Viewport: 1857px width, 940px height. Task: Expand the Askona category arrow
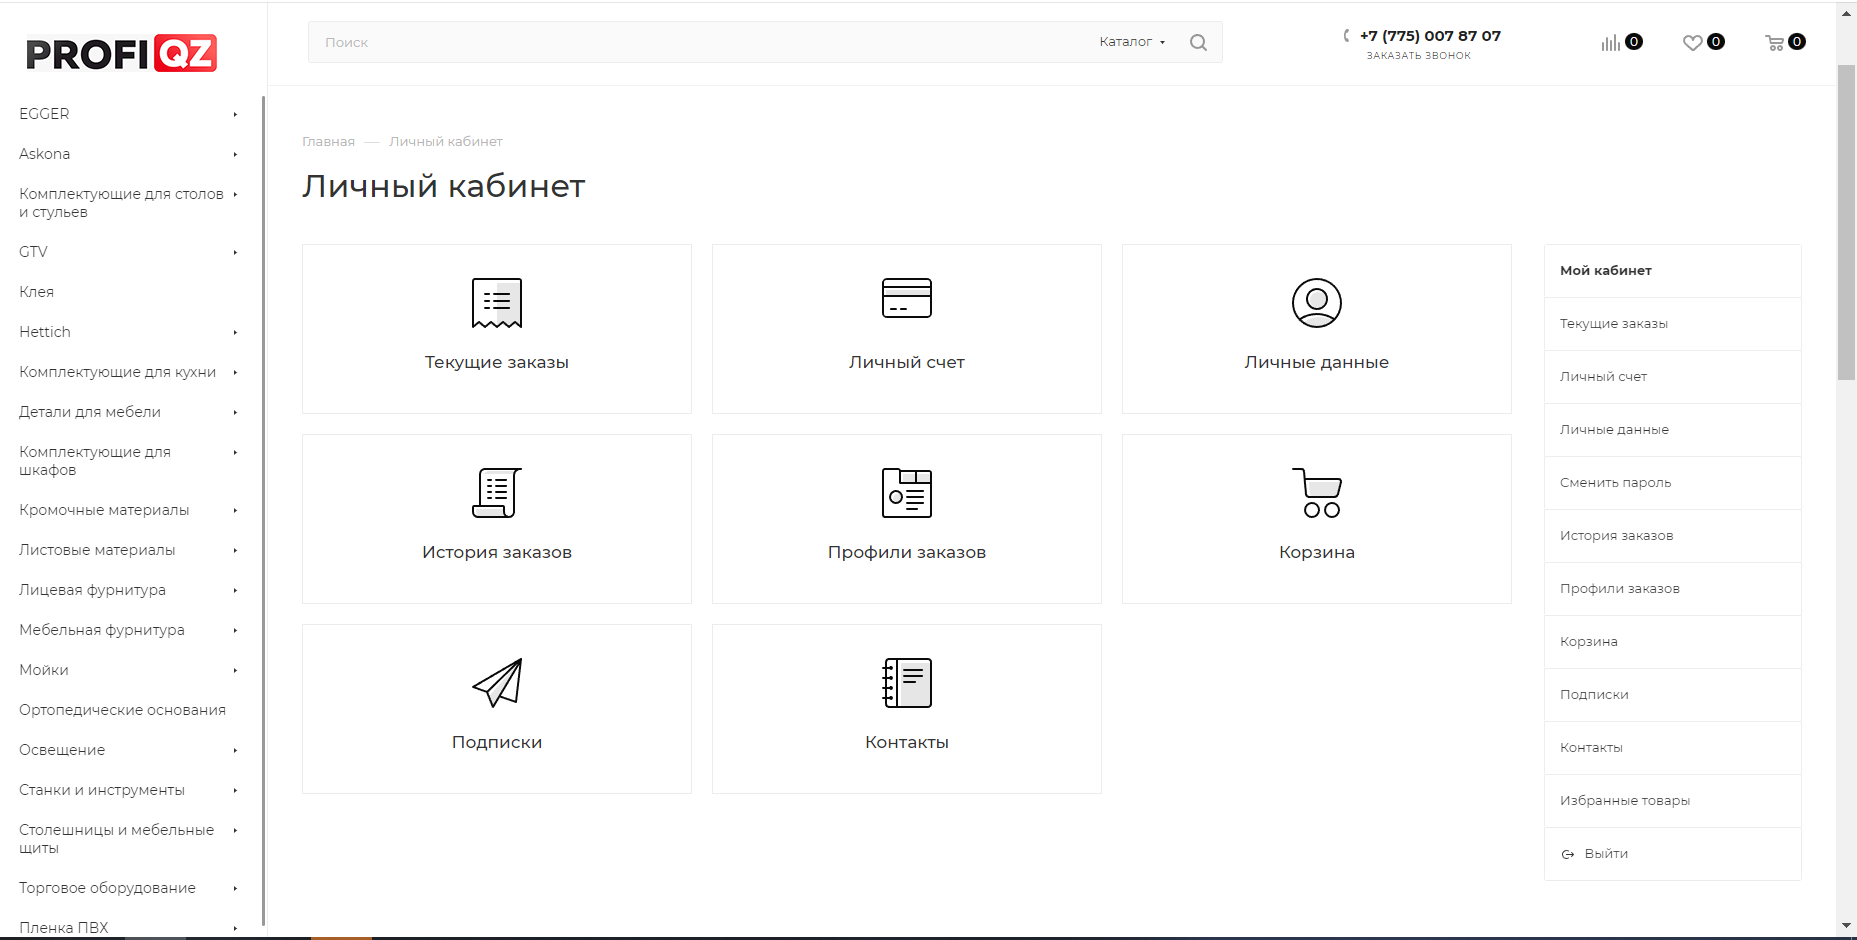pyautogui.click(x=235, y=154)
